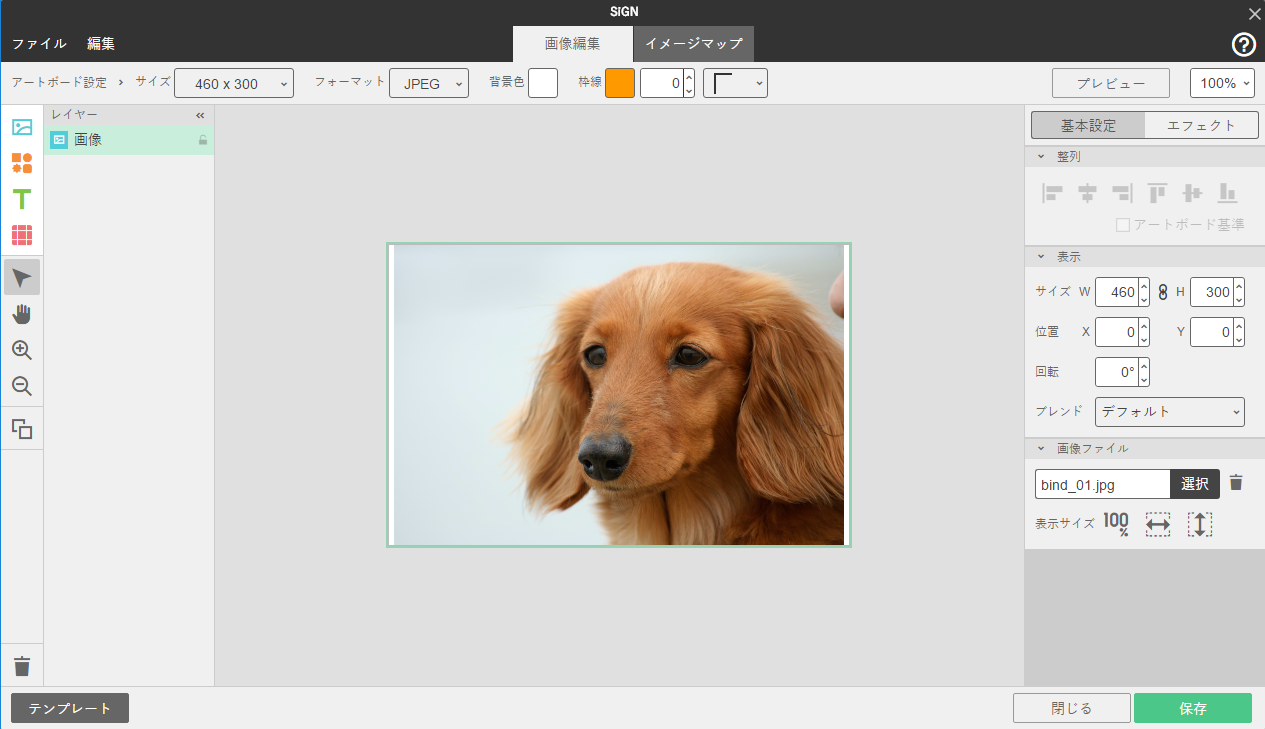Screen dimensions: 1265x729
Task: Fit image to artboard height
Action: pyautogui.click(x=1200, y=524)
